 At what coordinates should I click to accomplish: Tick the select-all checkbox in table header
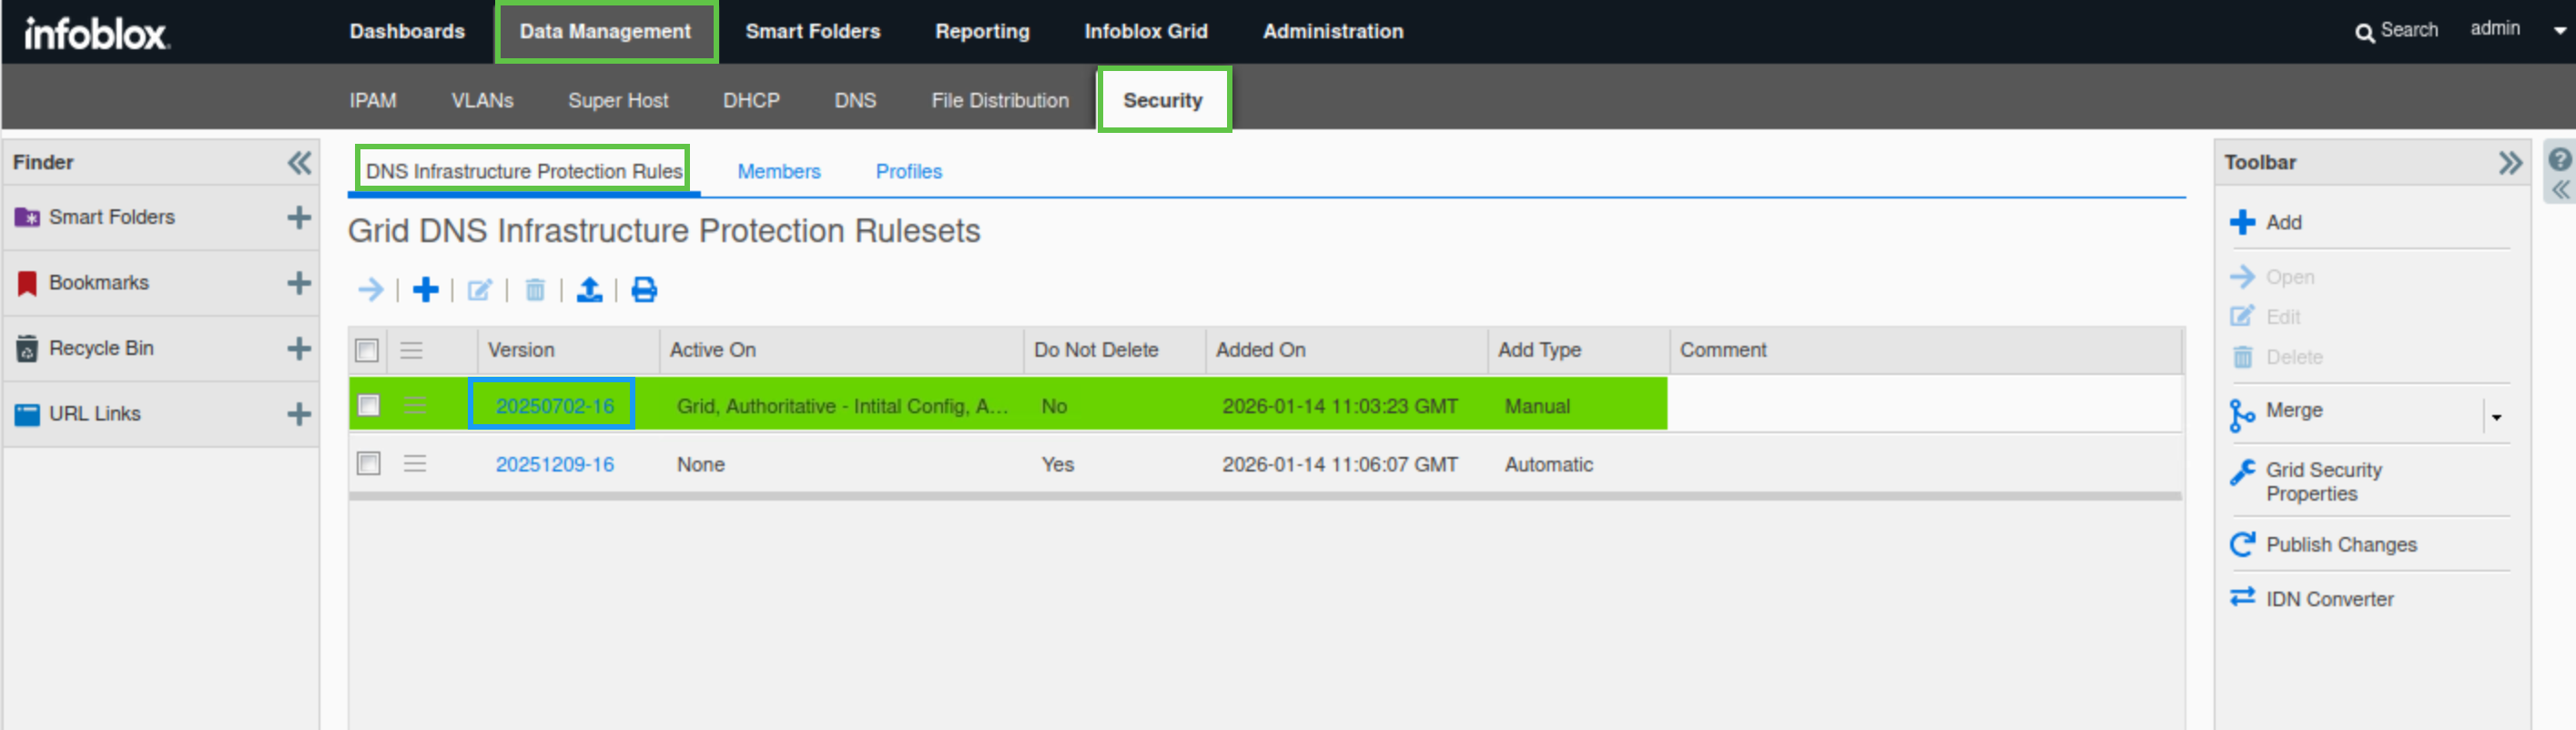(x=367, y=350)
